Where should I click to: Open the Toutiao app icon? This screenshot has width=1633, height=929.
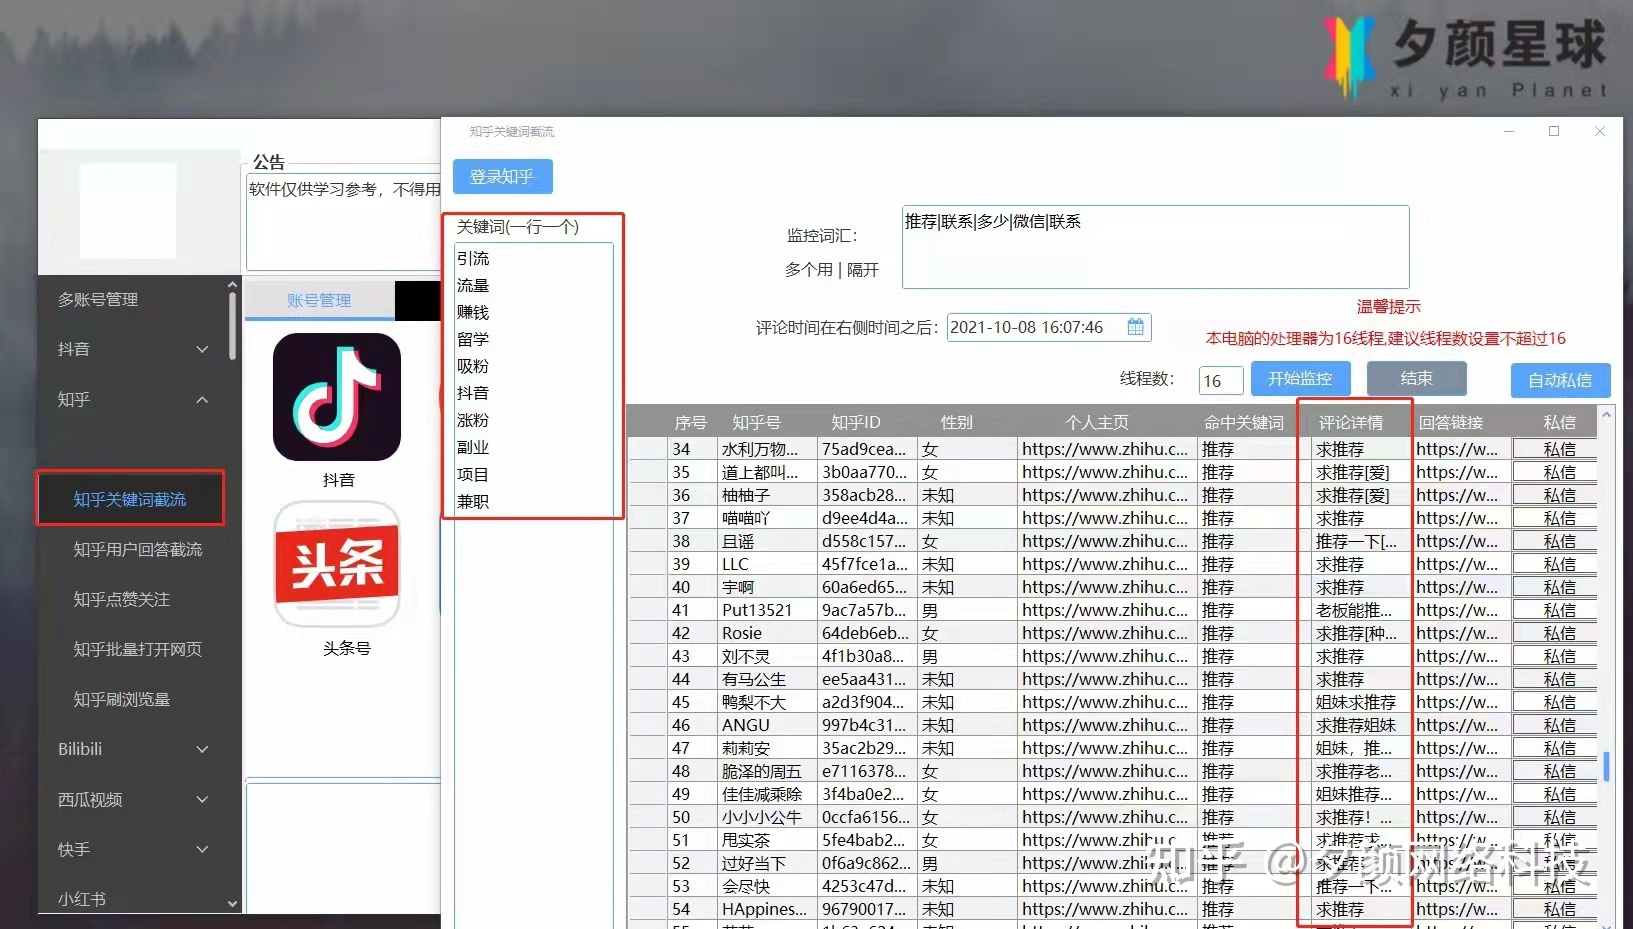click(337, 564)
